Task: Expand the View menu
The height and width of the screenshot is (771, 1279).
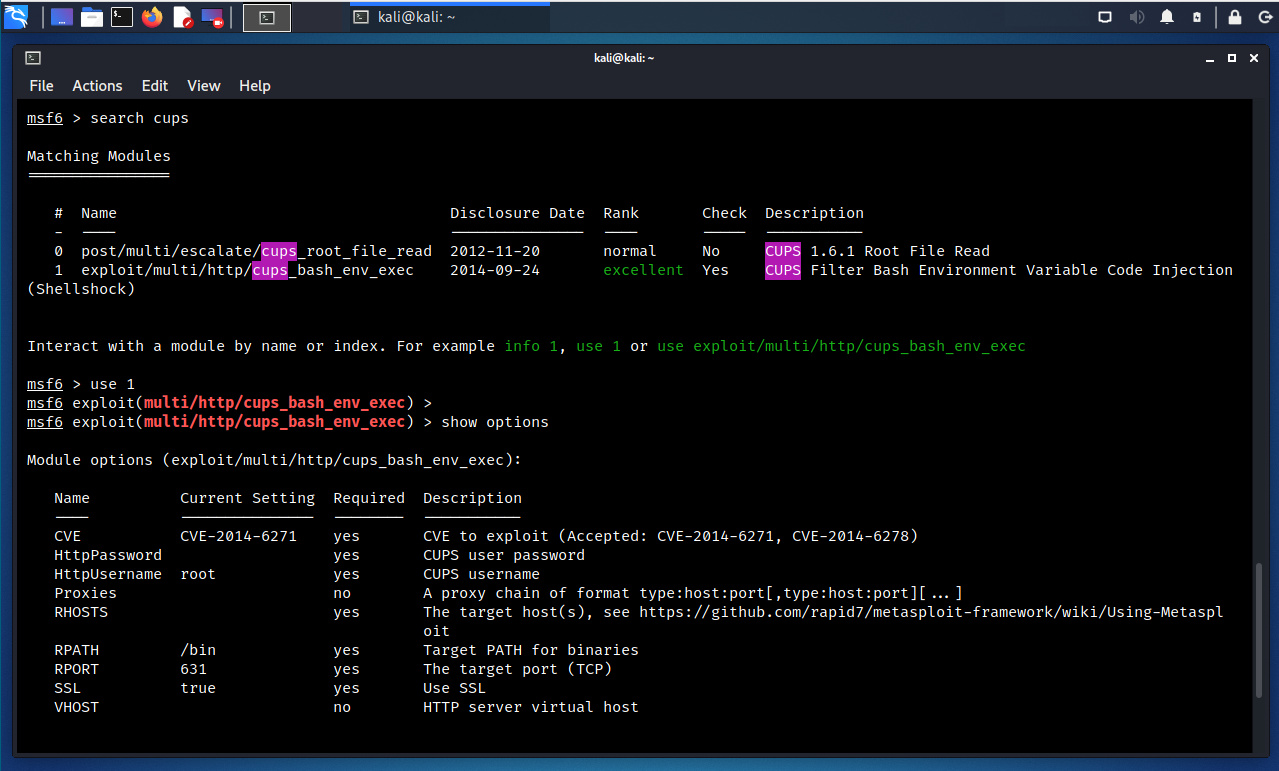Action: [x=203, y=86]
